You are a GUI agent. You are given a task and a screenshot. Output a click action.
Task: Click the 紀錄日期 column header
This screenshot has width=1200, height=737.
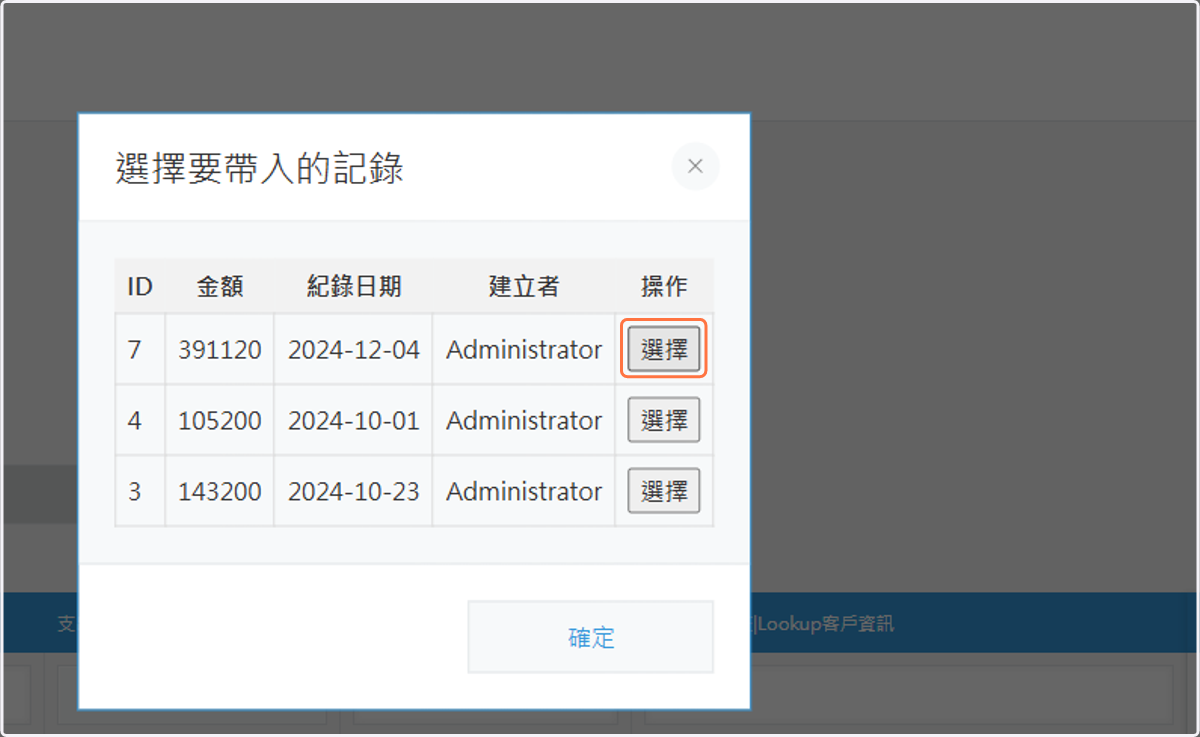click(354, 287)
